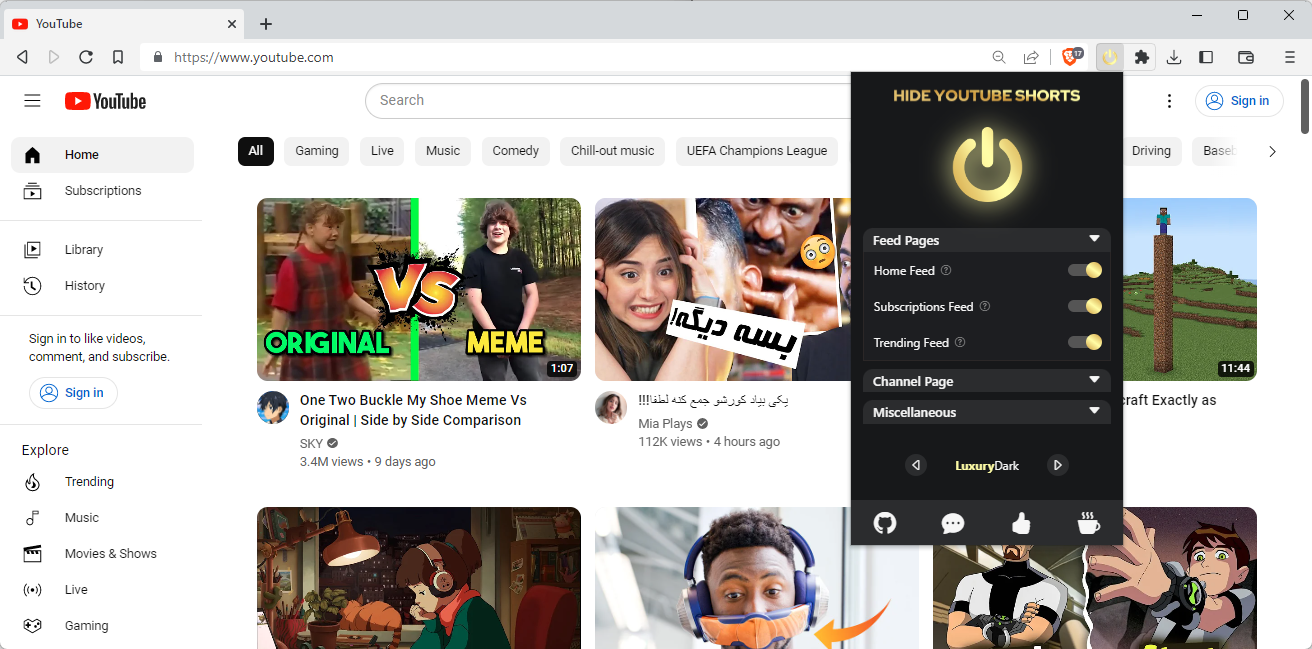The width and height of the screenshot is (1312, 649).
Task: Open the GitHub icon in extension popup
Action: [885, 522]
